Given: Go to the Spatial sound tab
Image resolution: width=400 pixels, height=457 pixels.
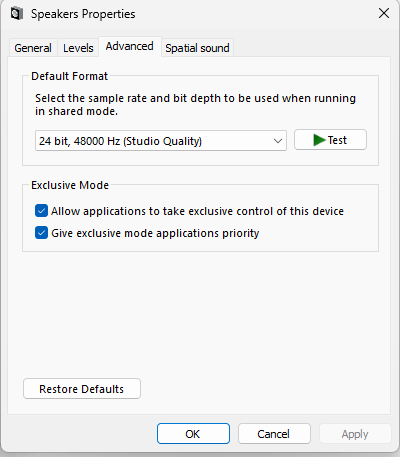Looking at the screenshot, I should click(197, 48).
